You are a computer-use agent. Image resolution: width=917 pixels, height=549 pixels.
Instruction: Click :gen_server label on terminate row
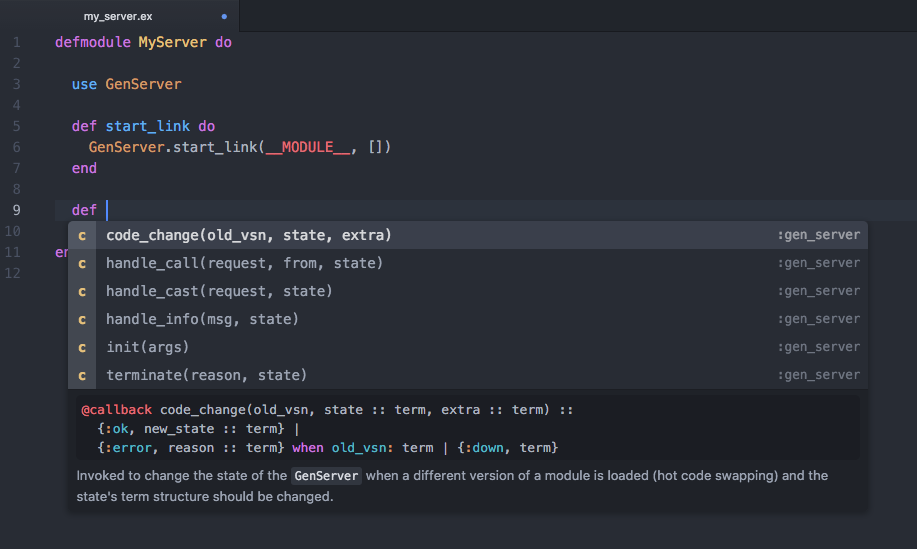819,375
